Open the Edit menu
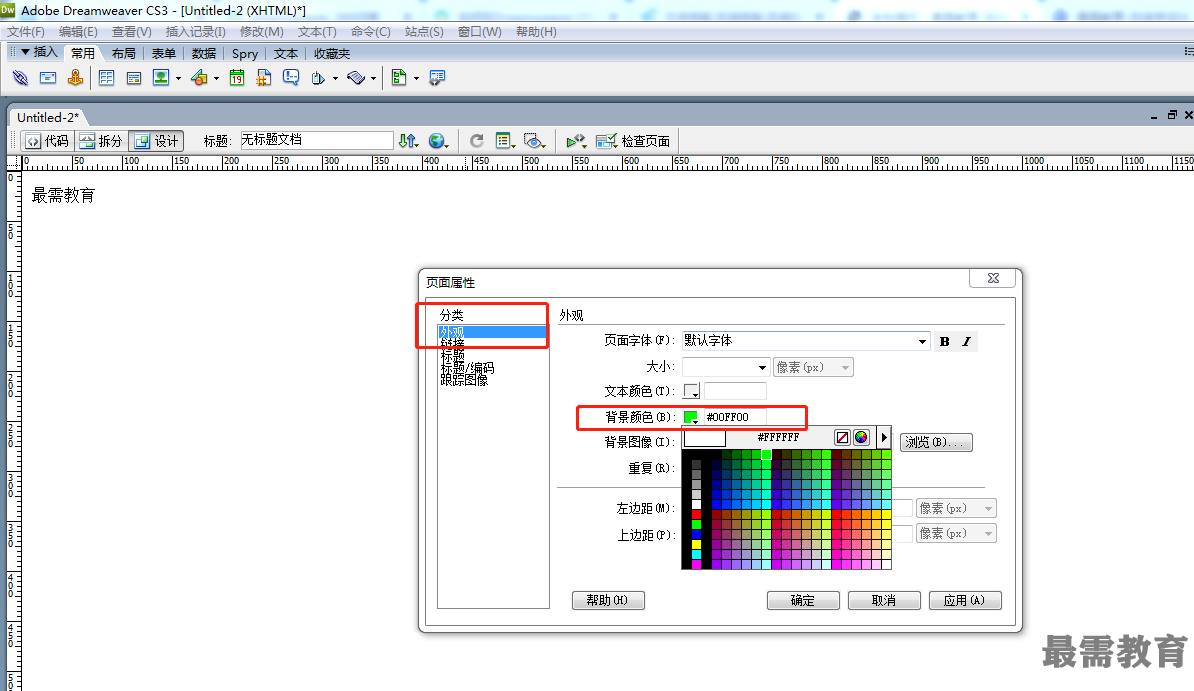Screen dimensions: 1194x691 [78, 32]
